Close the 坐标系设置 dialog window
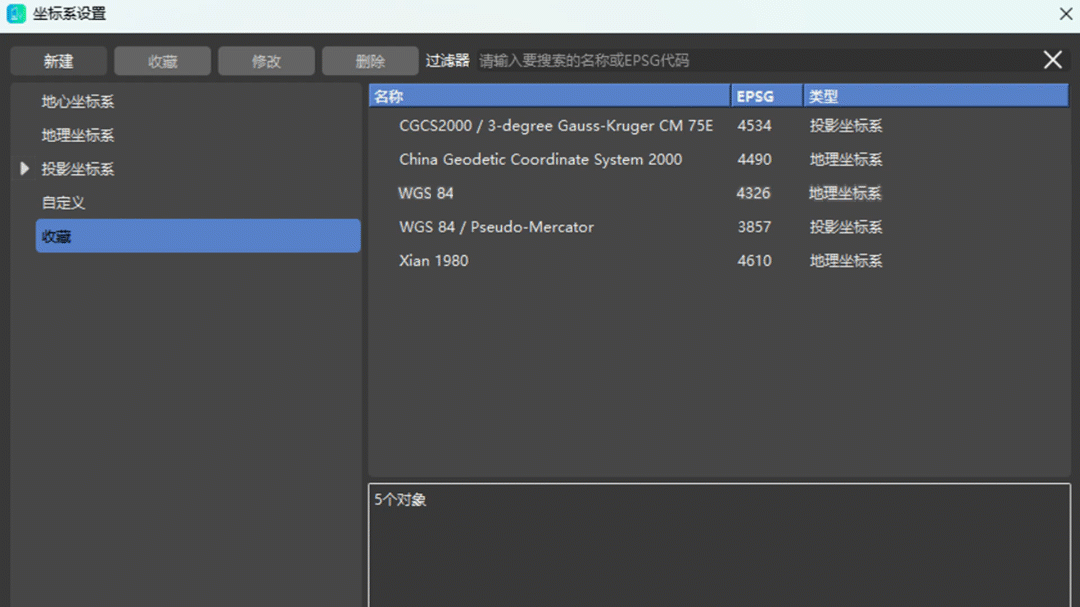 click(x=1066, y=14)
